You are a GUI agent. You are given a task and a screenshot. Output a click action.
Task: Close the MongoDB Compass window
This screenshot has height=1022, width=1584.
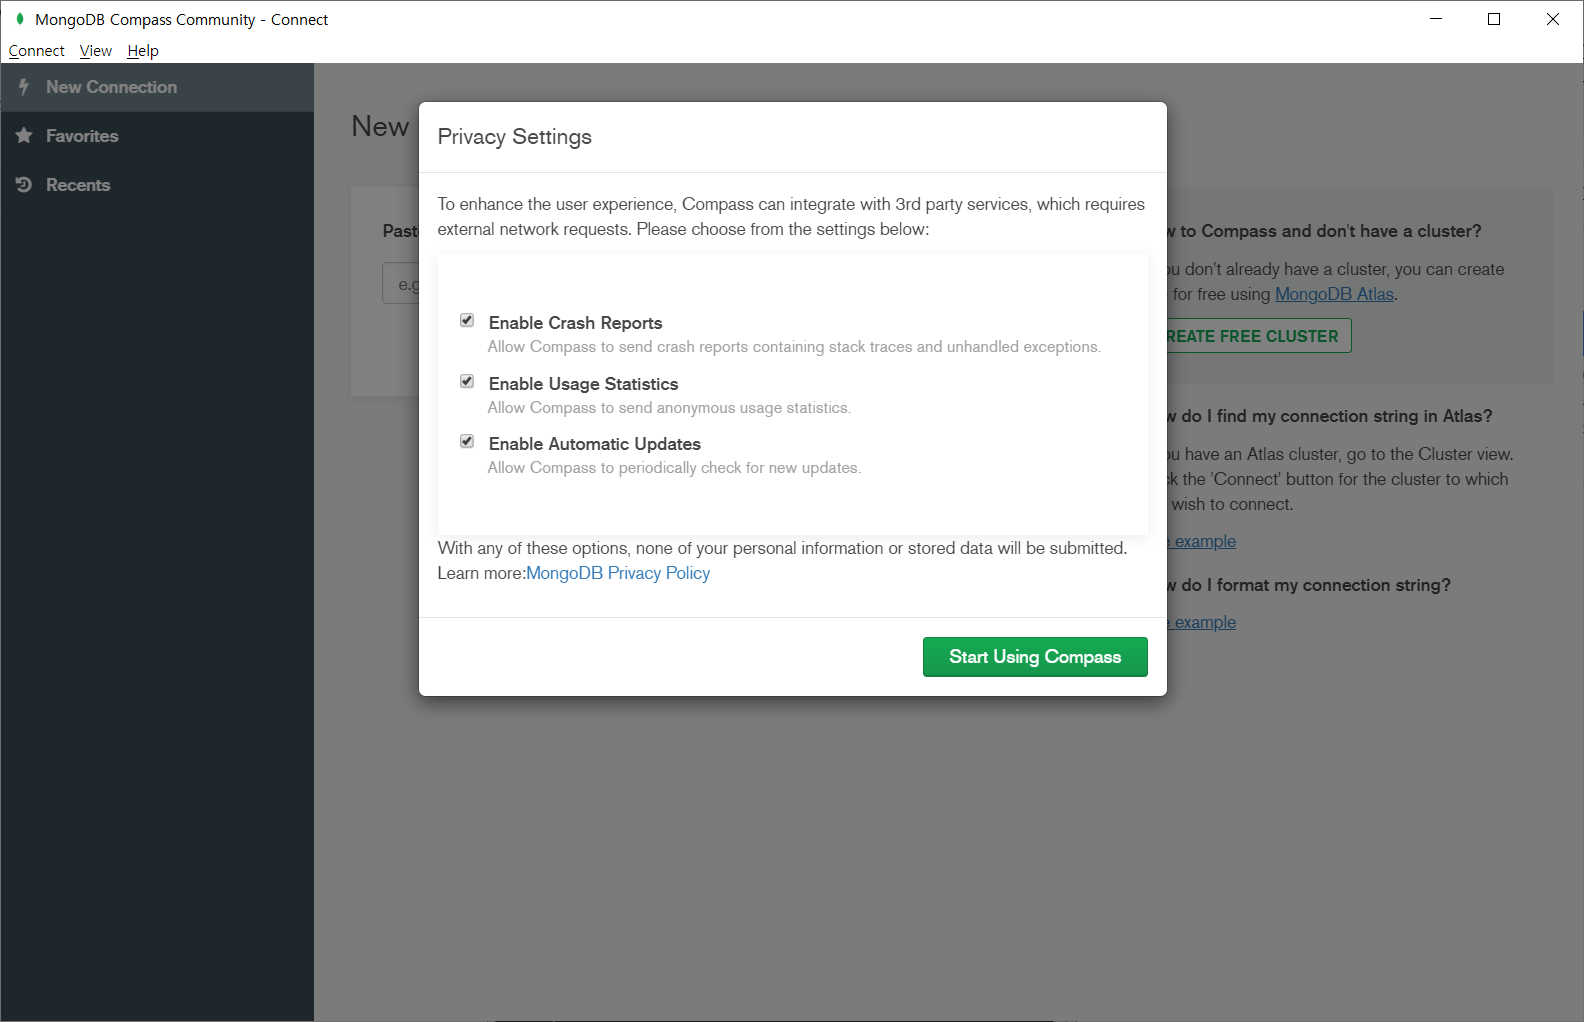coord(1553,19)
